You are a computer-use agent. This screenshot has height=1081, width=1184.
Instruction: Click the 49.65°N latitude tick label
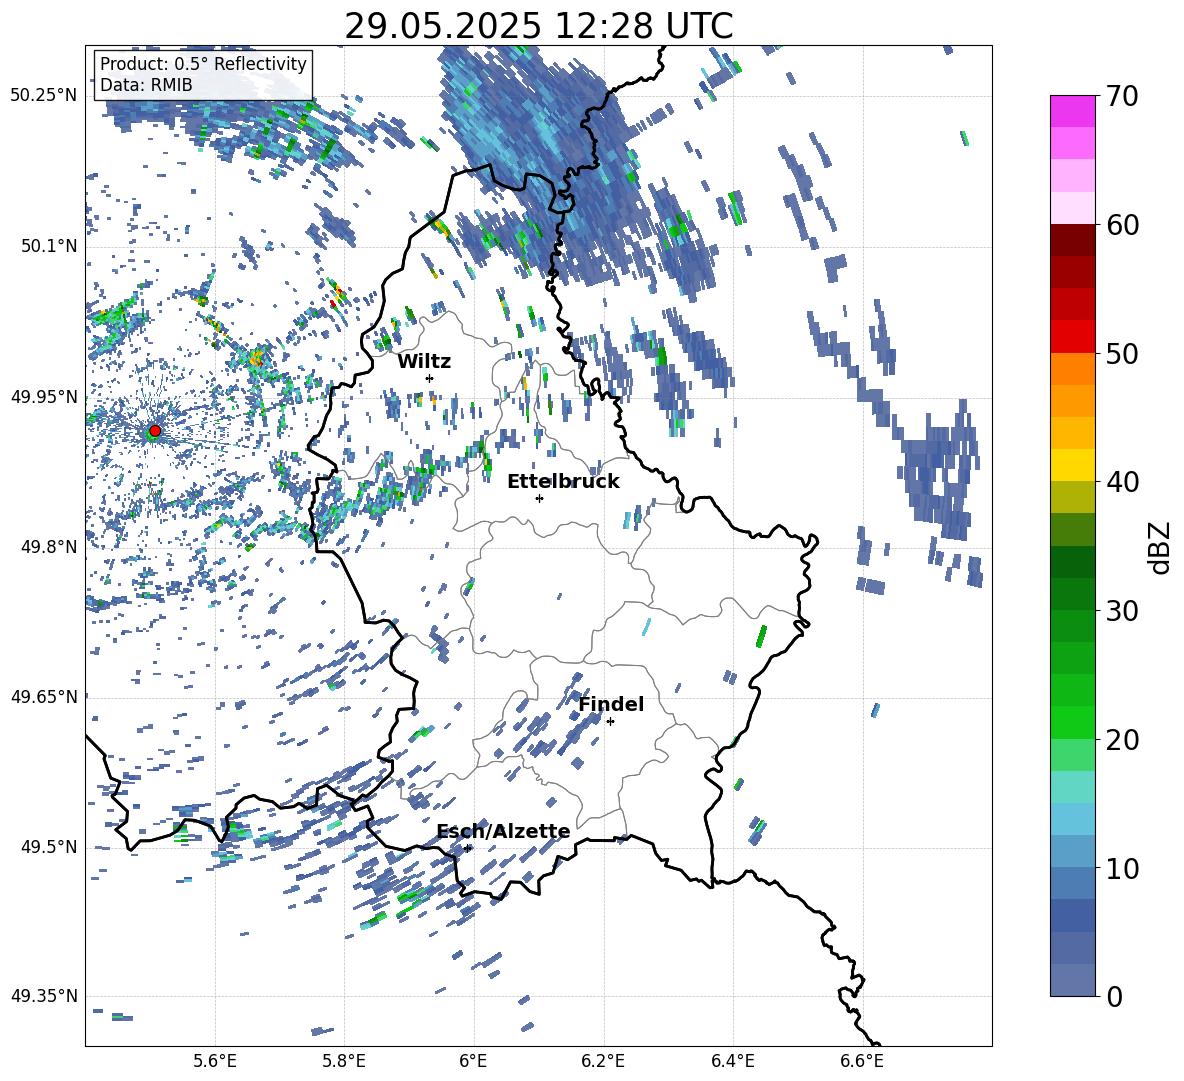(44, 696)
